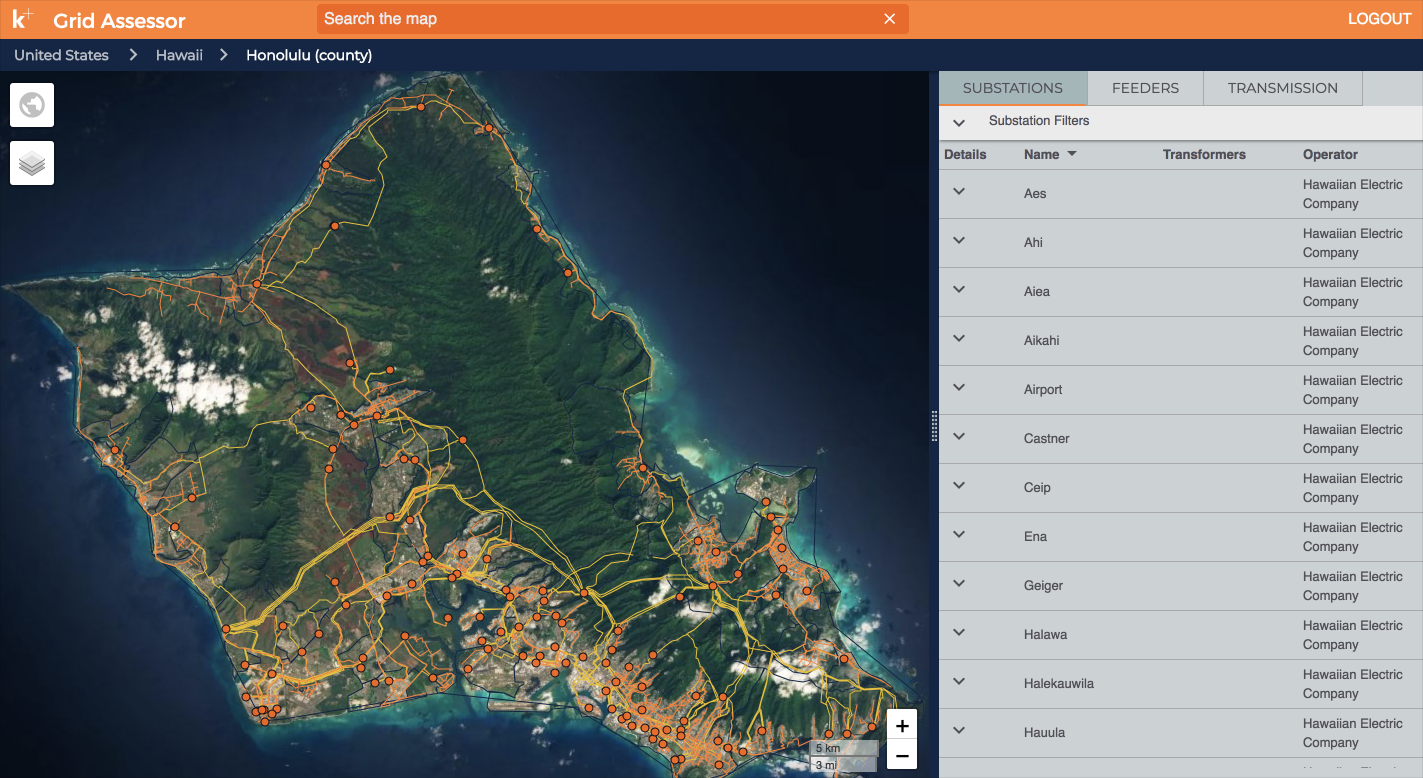The width and height of the screenshot is (1423, 778).
Task: Click the Operator column header
Action: (1330, 154)
